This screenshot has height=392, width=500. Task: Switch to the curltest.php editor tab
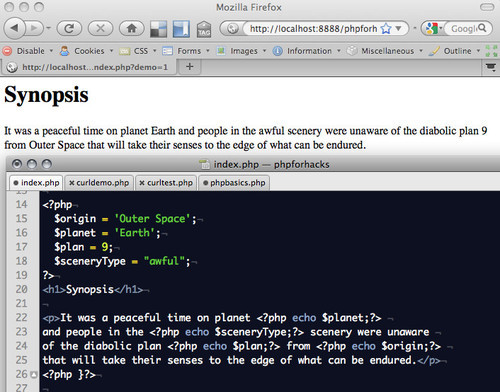click(x=166, y=183)
